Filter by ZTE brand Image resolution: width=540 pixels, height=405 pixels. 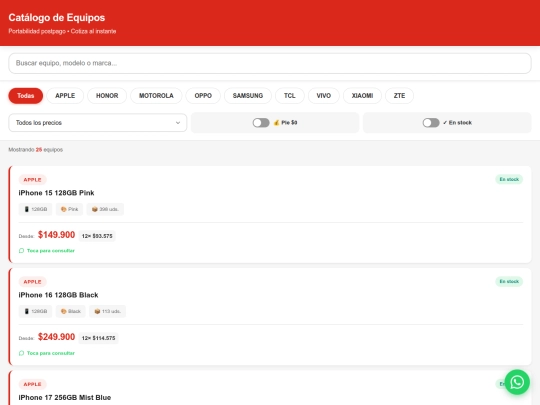click(x=399, y=96)
